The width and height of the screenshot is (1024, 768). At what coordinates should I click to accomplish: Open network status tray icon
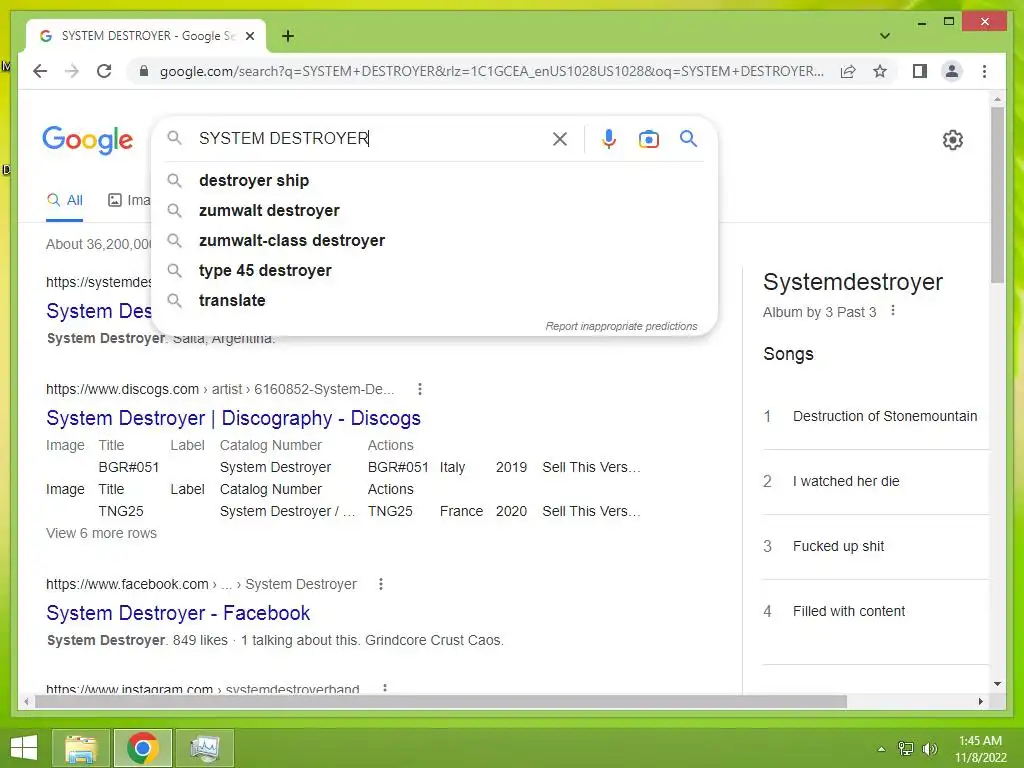click(906, 749)
